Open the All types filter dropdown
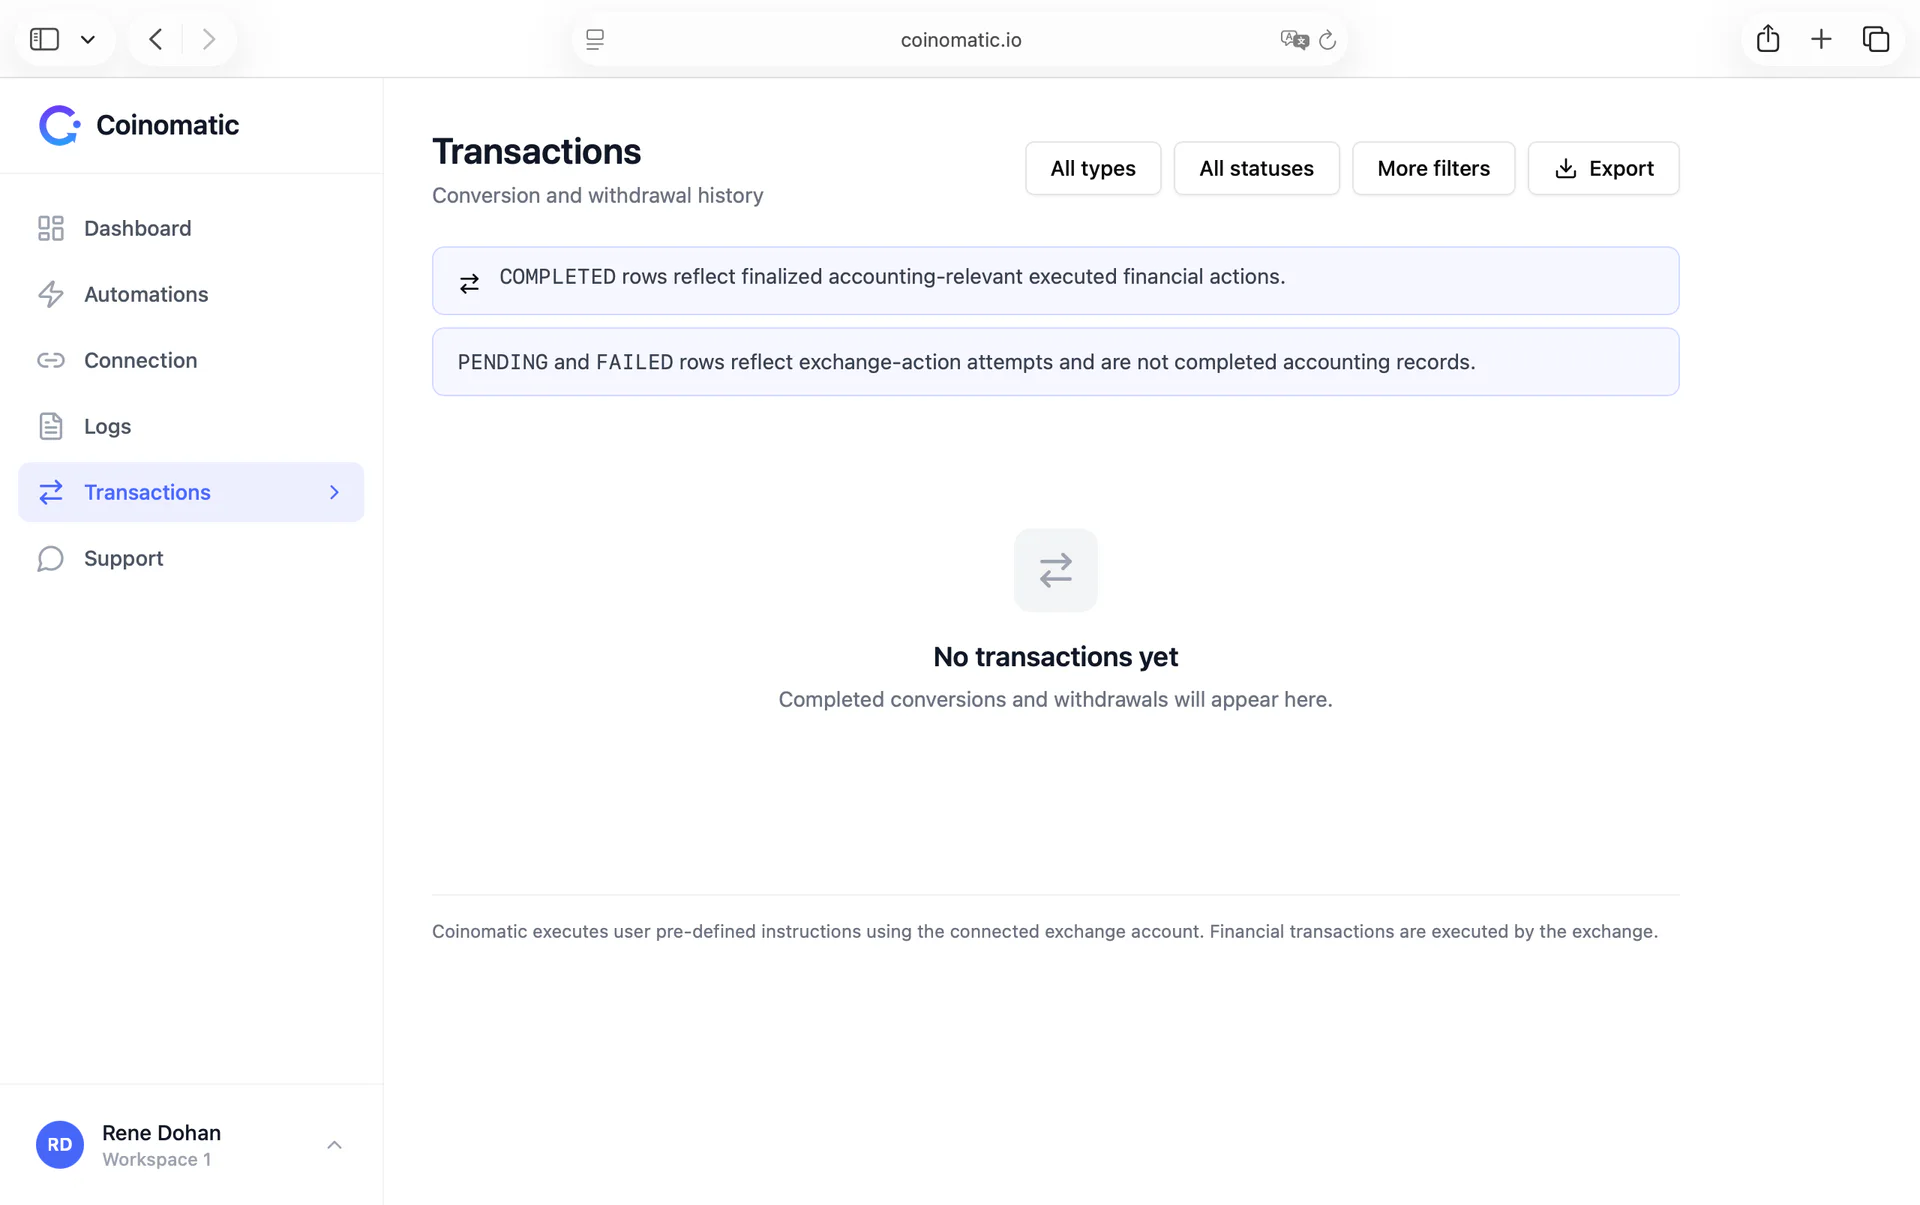This screenshot has width=1920, height=1205. pos(1093,168)
